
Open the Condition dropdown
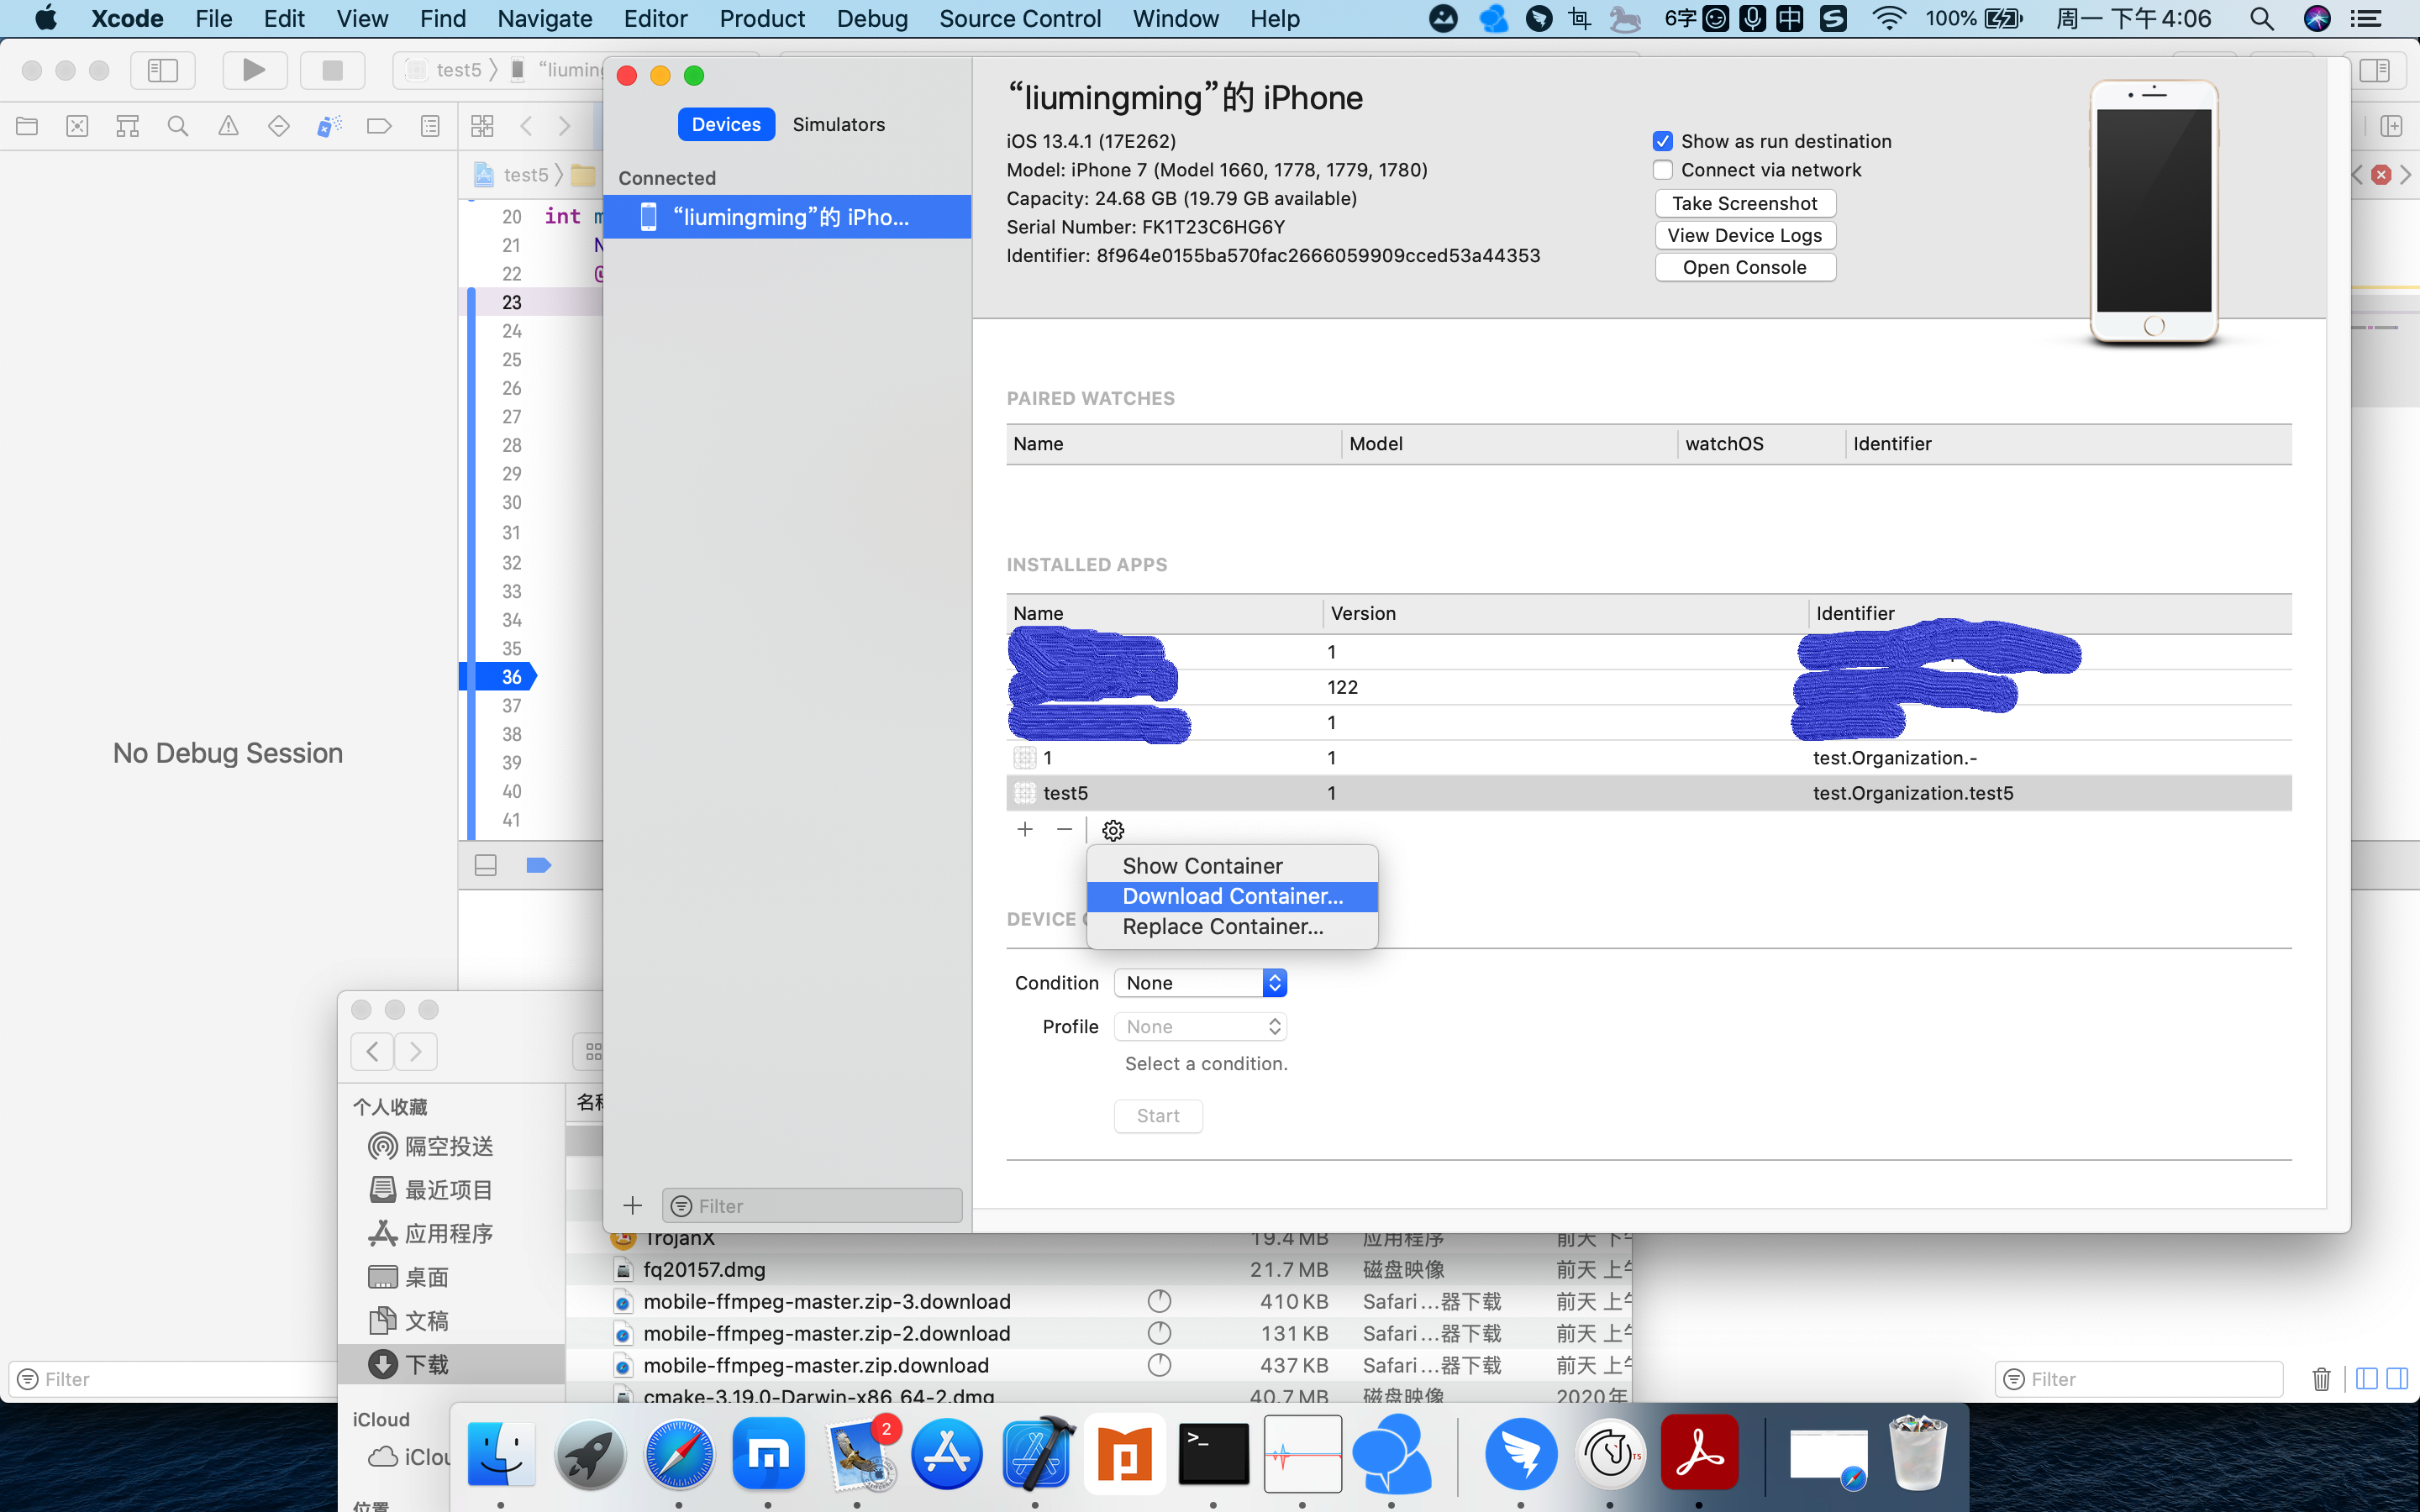[1200, 983]
